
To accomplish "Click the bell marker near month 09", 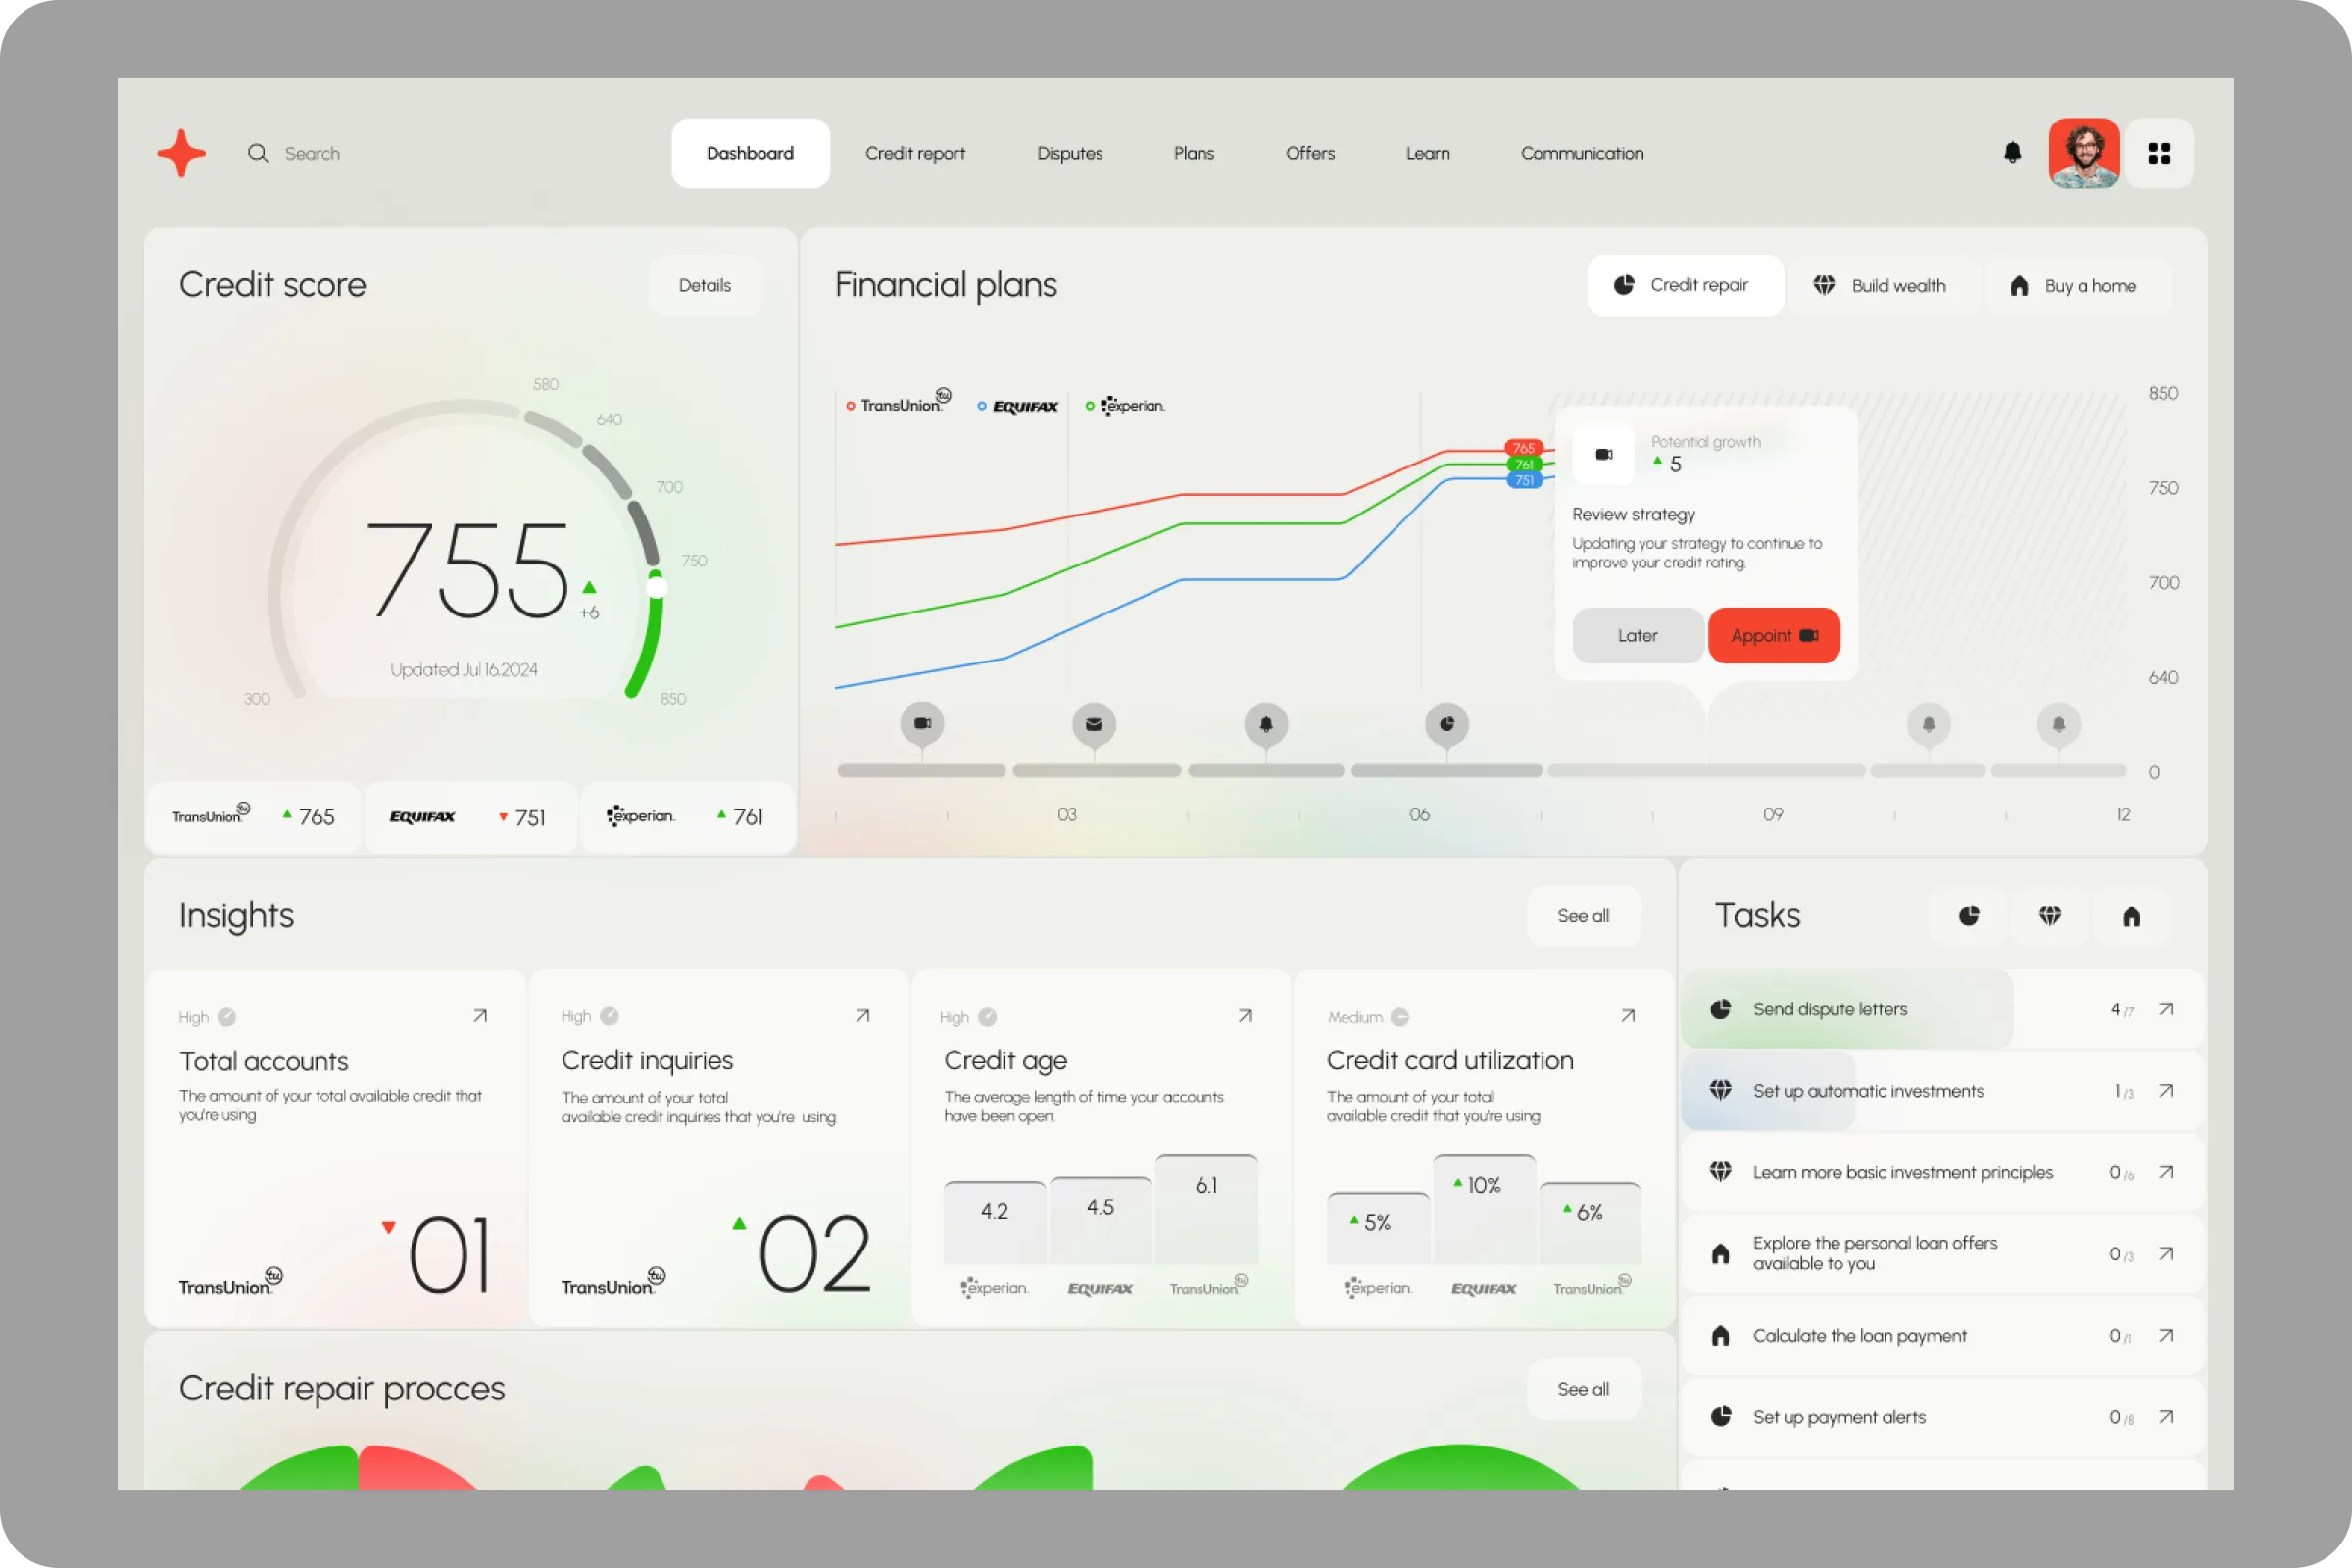I will 1929,723.
